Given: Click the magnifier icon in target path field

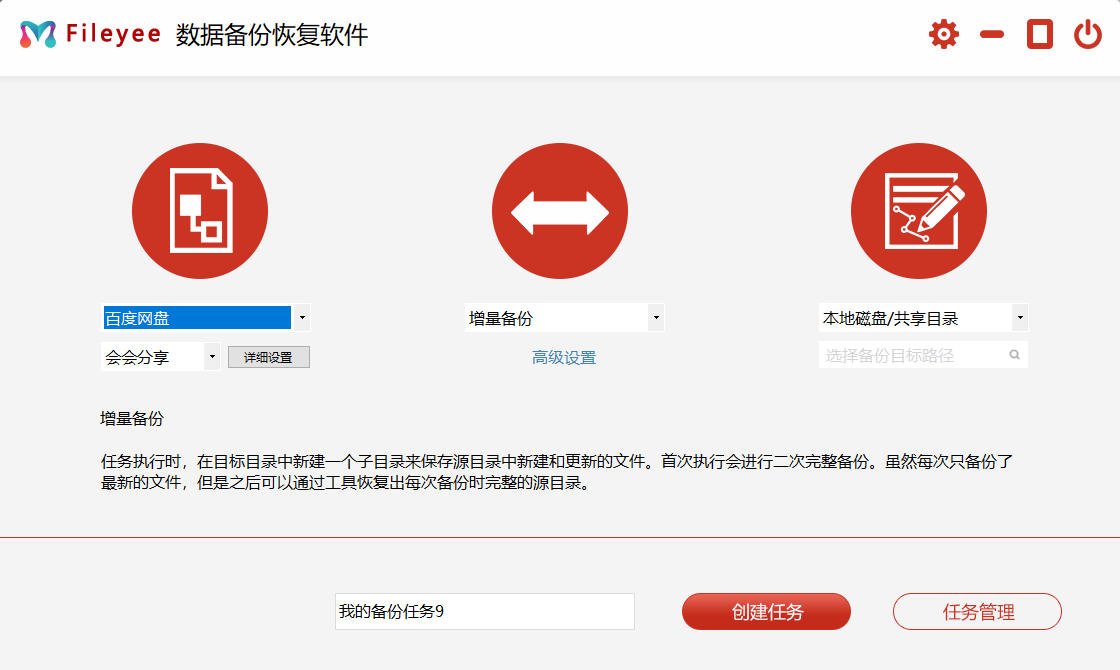Looking at the screenshot, I should tap(1014, 355).
